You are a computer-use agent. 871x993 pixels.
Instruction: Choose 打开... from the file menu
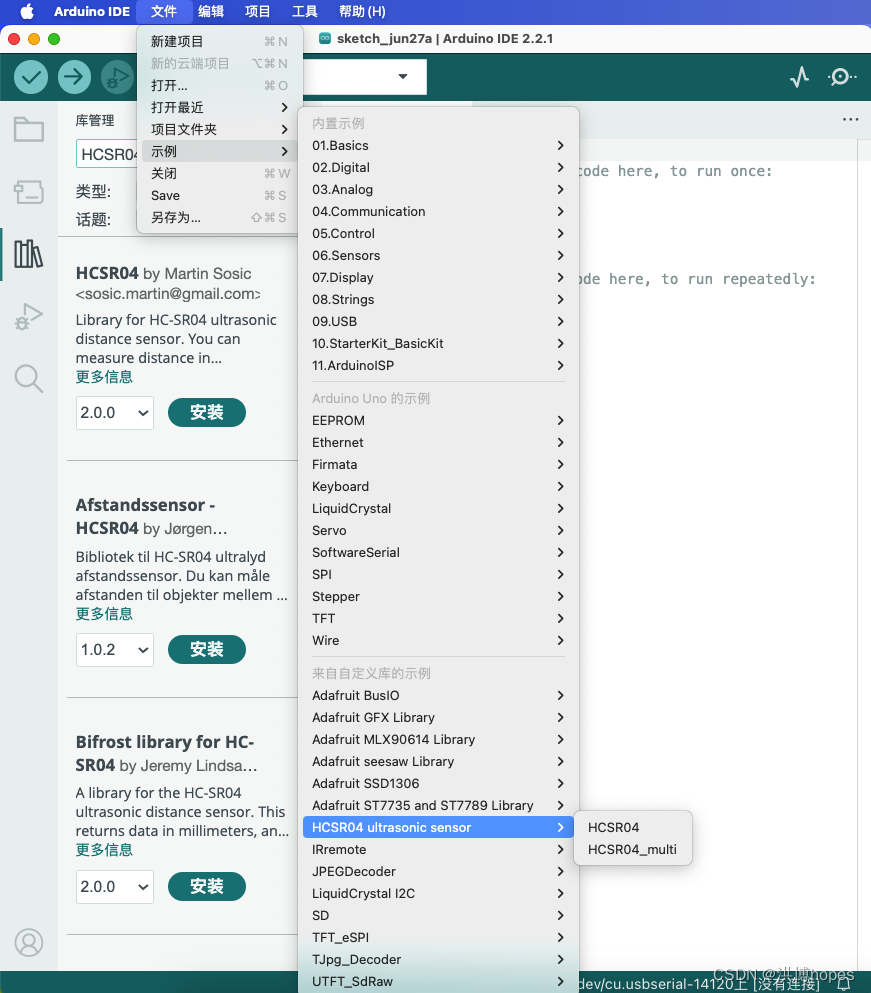tap(219, 85)
